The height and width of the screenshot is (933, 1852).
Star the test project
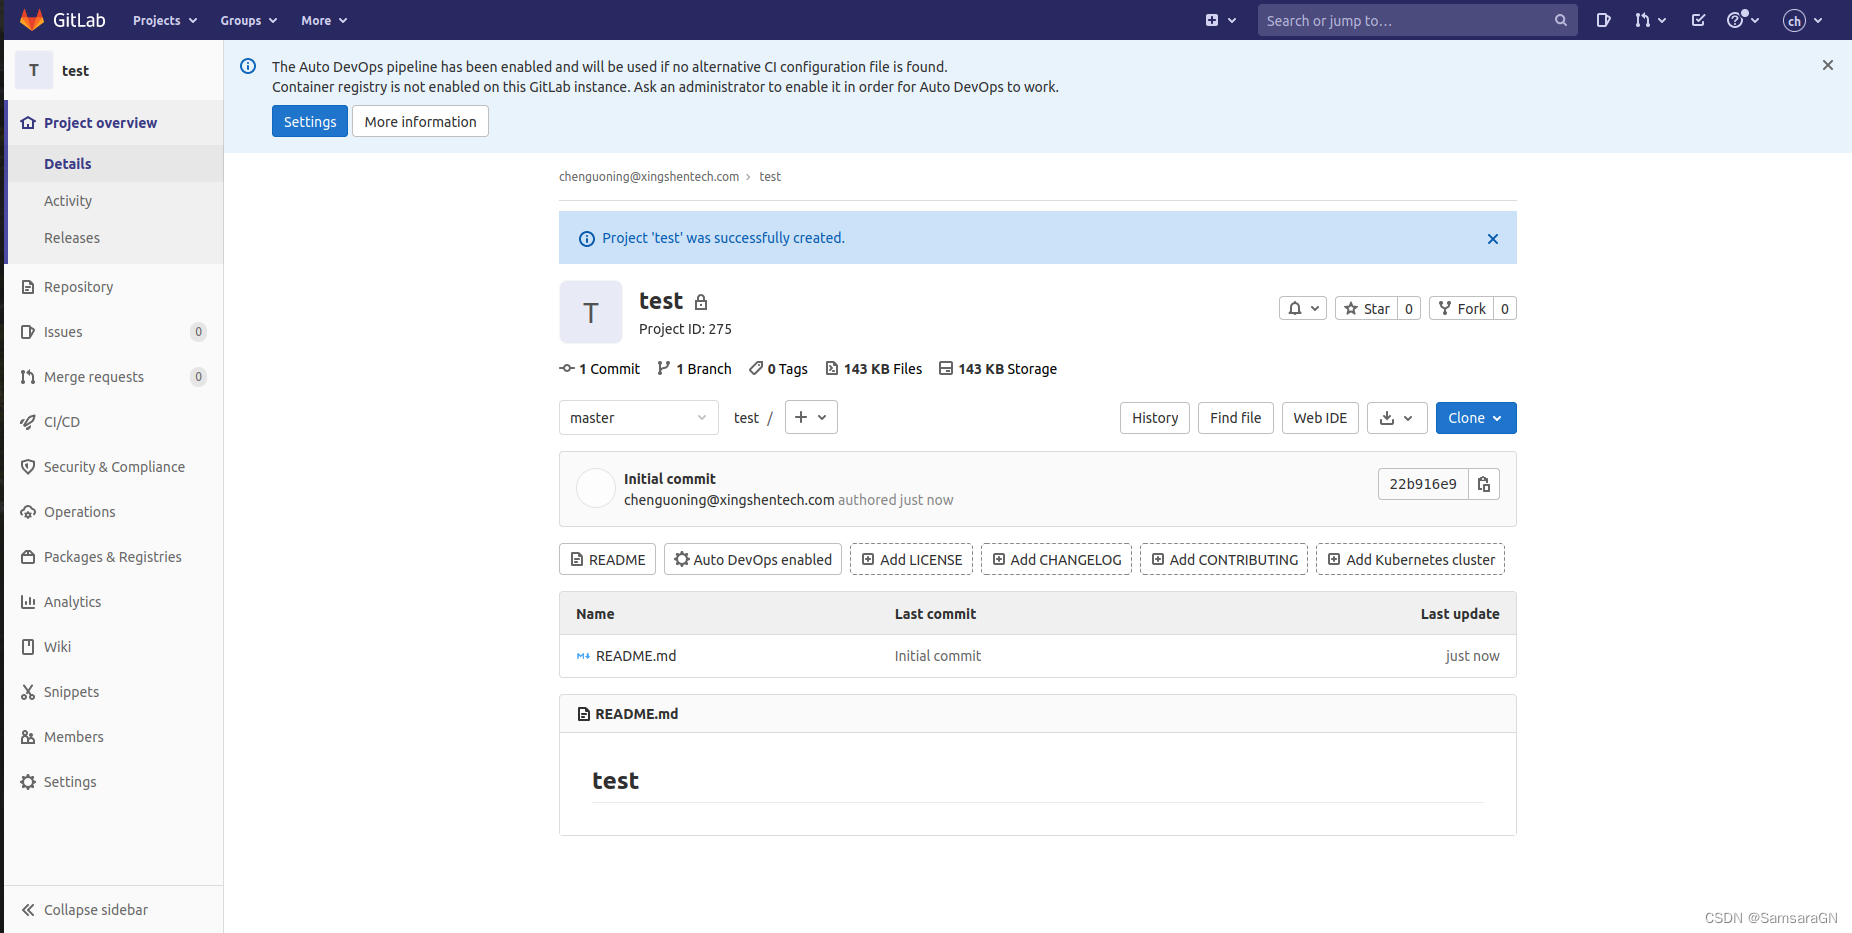point(1366,308)
